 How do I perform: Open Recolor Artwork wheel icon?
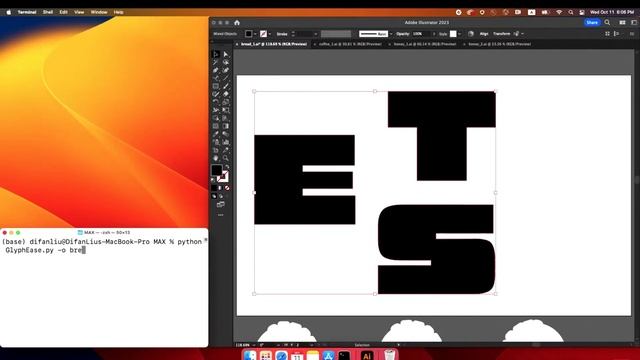click(x=471, y=34)
